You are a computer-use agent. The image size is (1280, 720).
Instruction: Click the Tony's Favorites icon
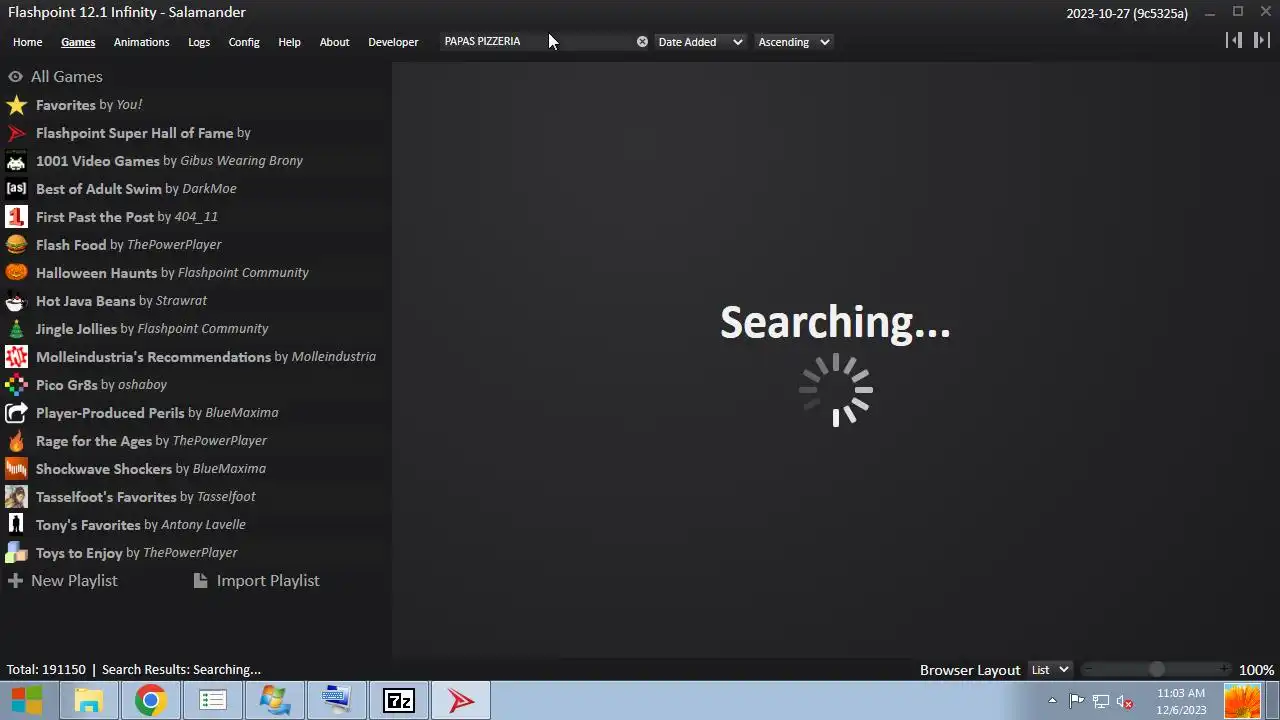(x=16, y=525)
